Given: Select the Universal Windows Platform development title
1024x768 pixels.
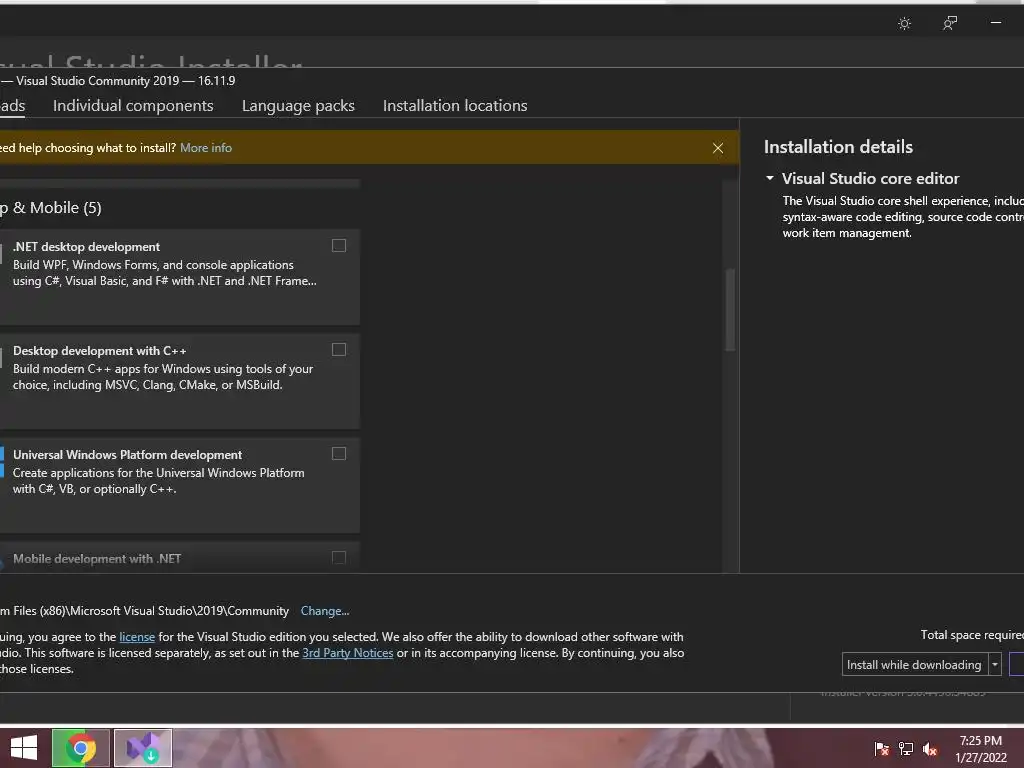Looking at the screenshot, I should (x=127, y=455).
